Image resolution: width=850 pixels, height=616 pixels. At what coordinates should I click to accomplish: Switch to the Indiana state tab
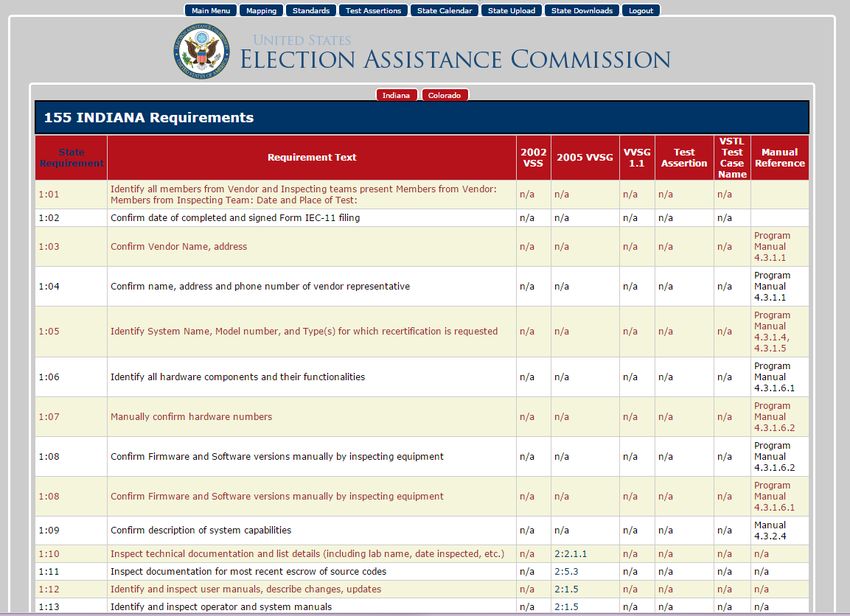(396, 95)
